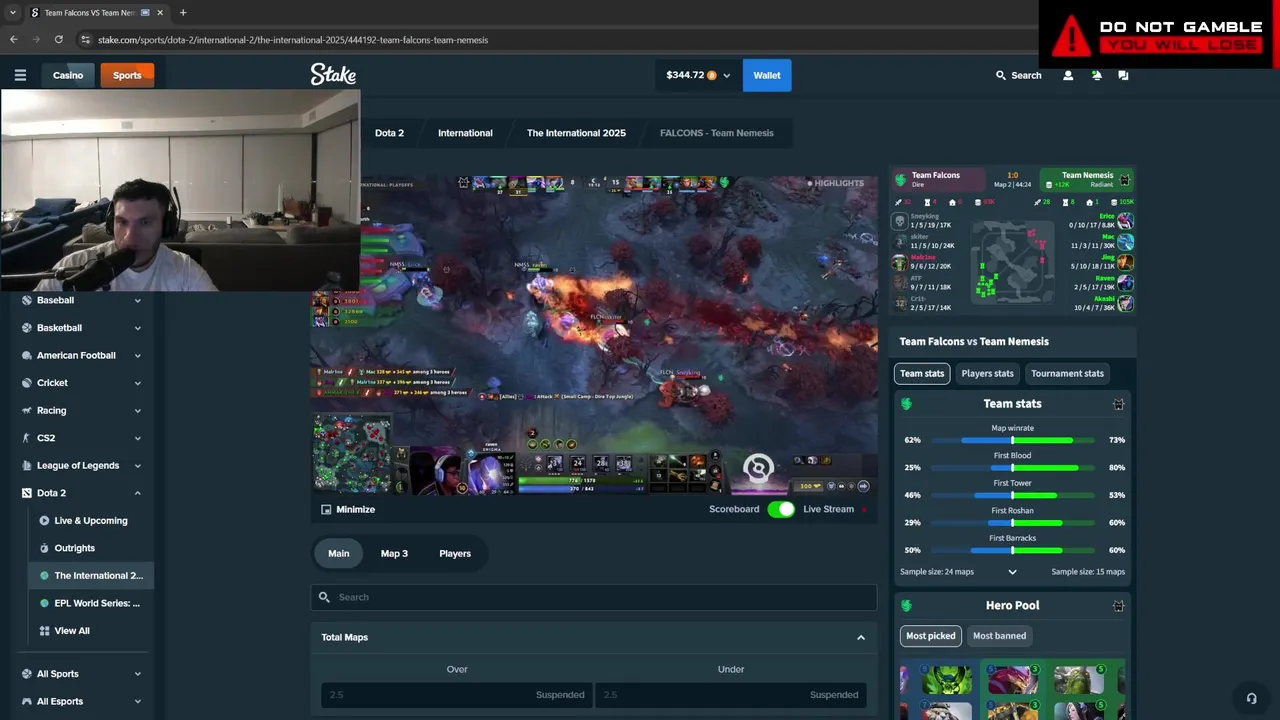Select Most picked hero filter
Screen dimensions: 1280x720
tap(930, 636)
